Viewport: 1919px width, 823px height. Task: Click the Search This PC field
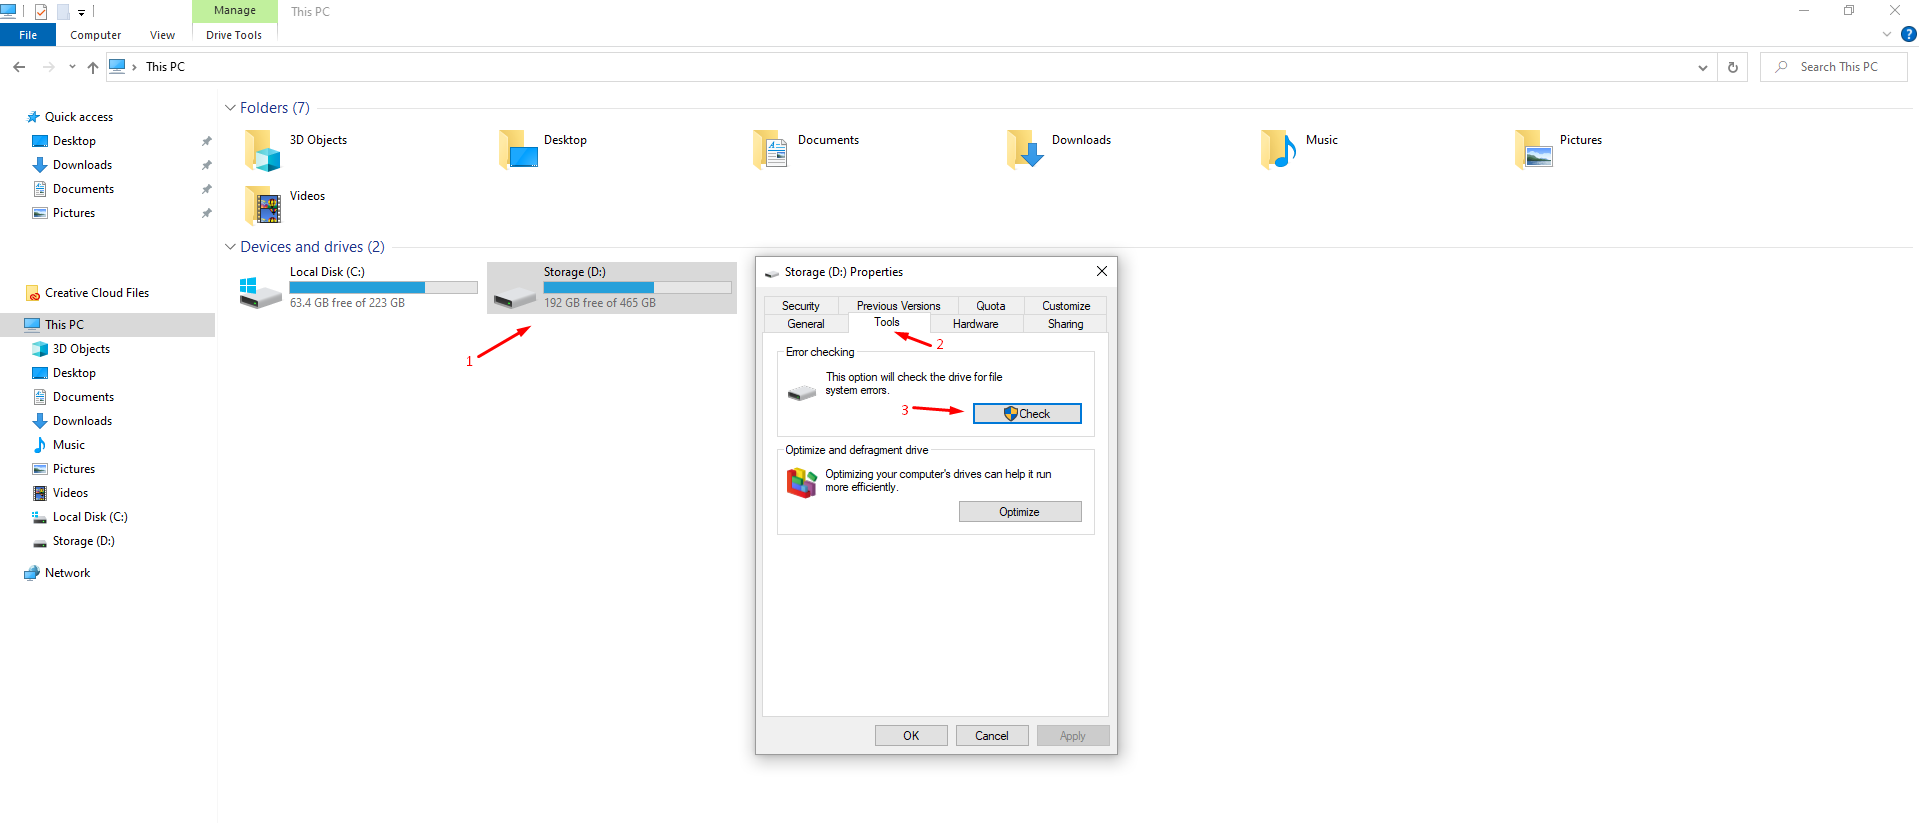[x=1834, y=67]
